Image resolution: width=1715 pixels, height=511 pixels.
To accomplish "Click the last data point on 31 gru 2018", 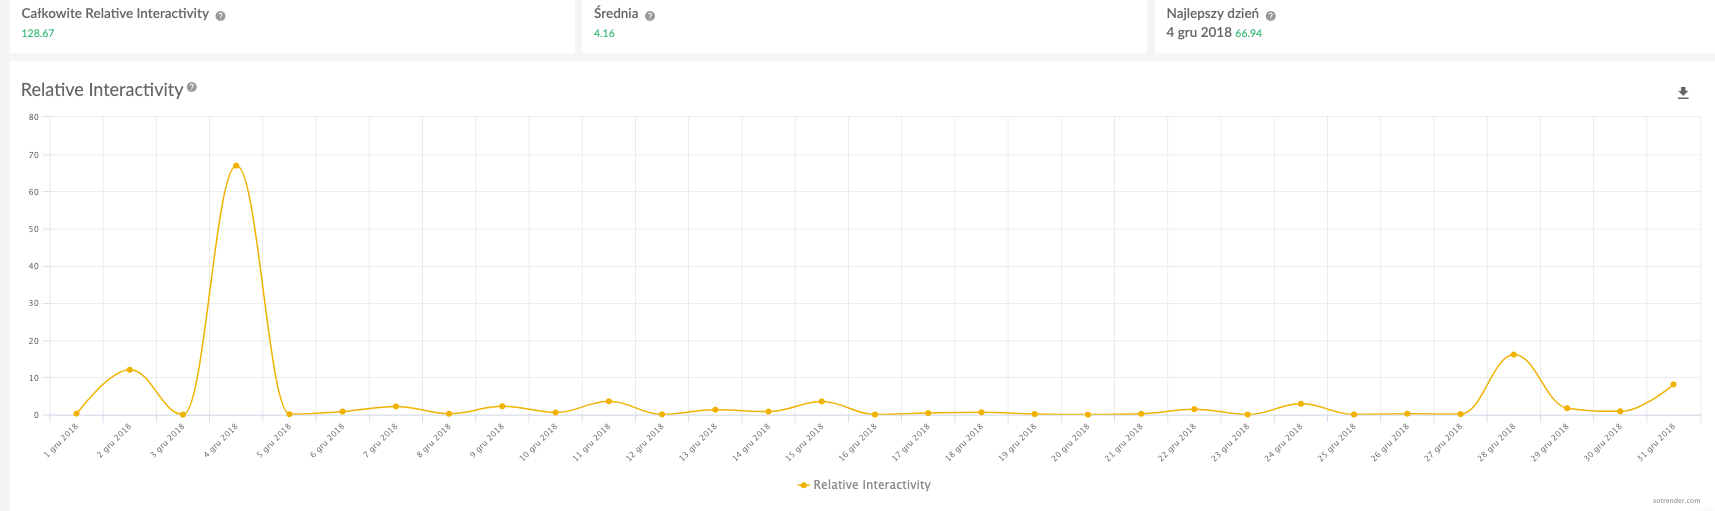I will click(x=1673, y=385).
